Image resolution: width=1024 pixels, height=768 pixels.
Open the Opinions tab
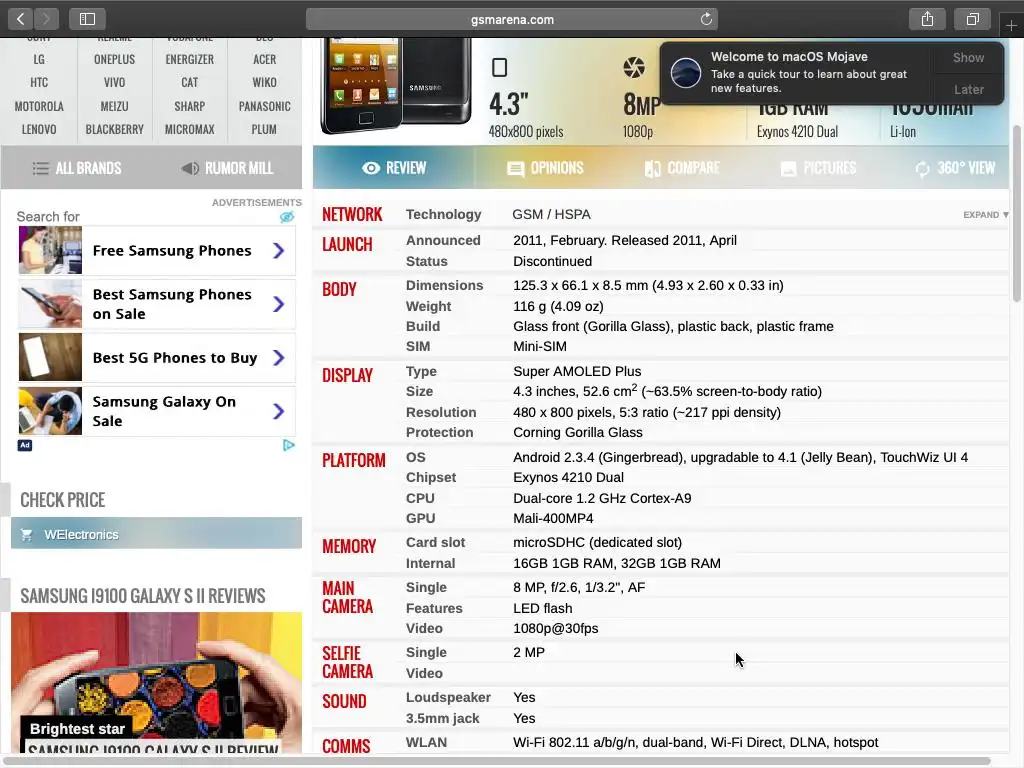pos(545,168)
